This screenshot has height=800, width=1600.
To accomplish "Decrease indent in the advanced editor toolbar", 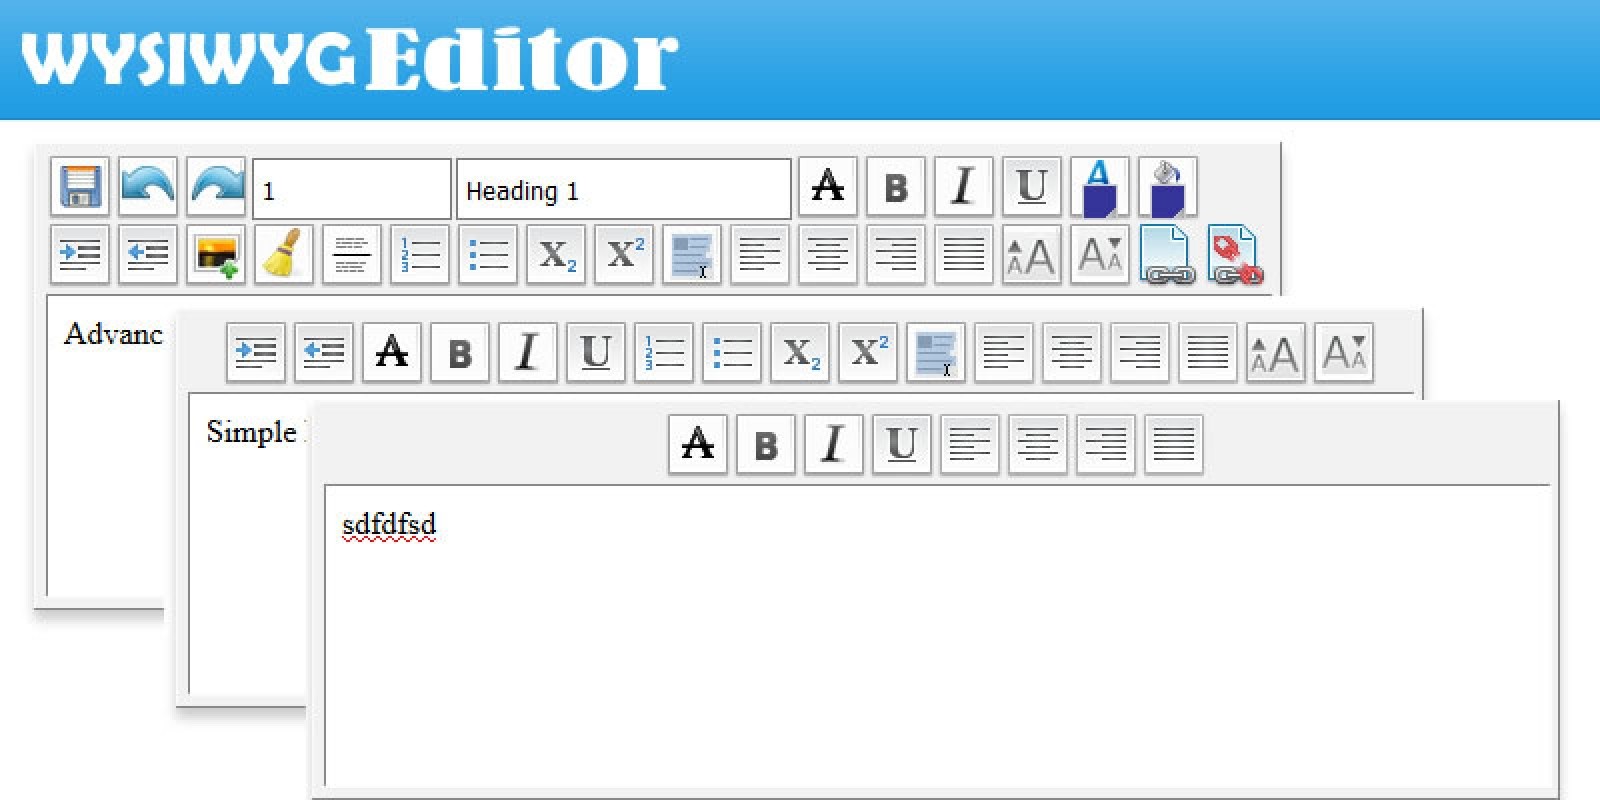I will [148, 255].
